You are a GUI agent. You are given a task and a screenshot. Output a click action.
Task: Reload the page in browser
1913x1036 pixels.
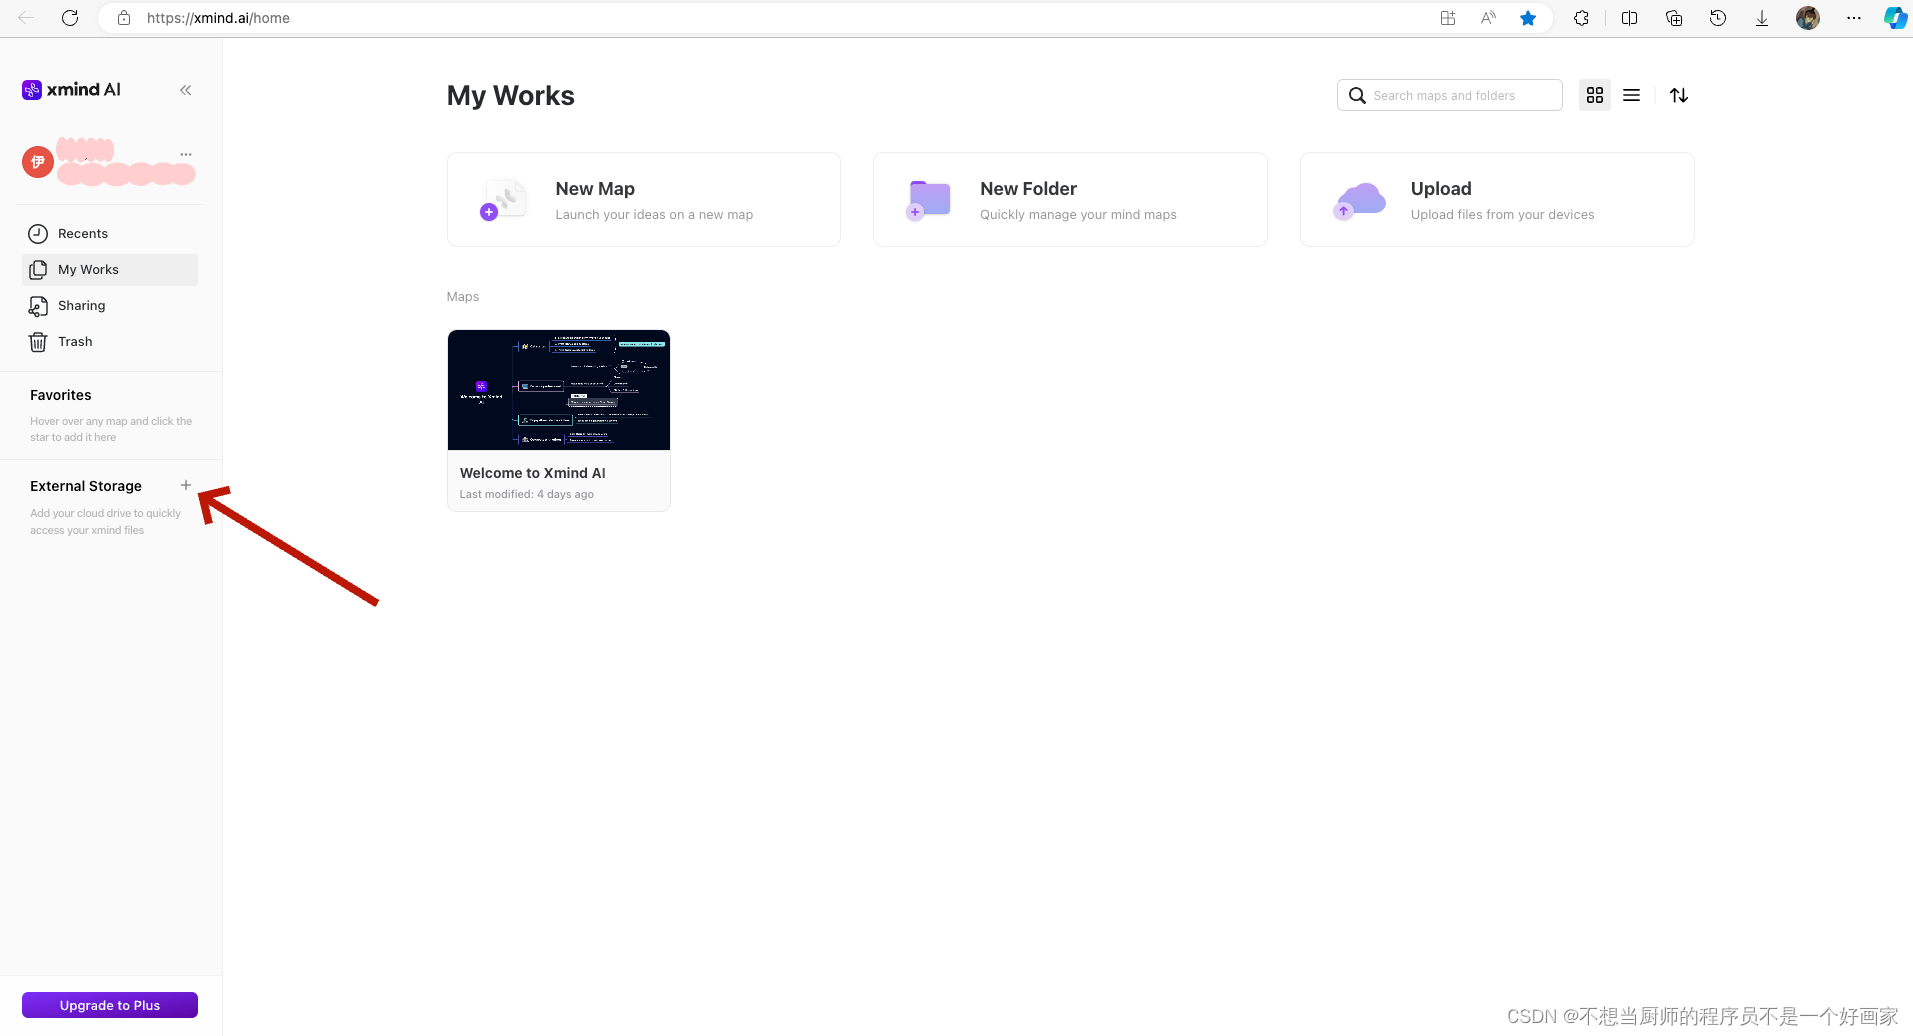pyautogui.click(x=70, y=18)
